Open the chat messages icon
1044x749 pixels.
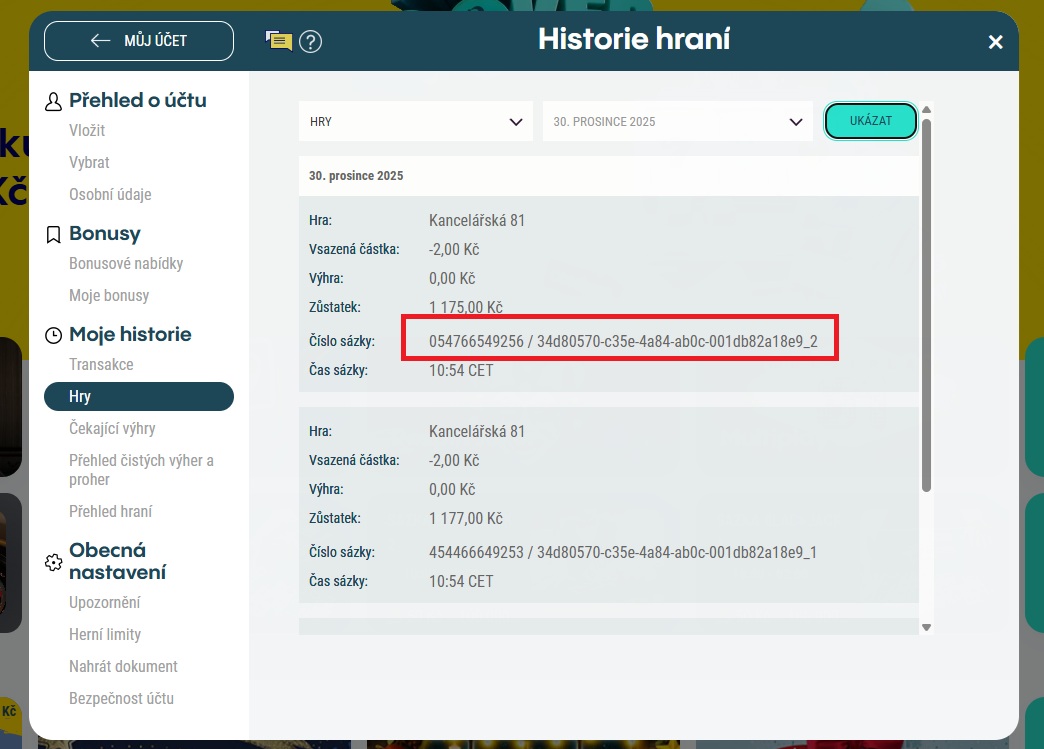pos(279,41)
